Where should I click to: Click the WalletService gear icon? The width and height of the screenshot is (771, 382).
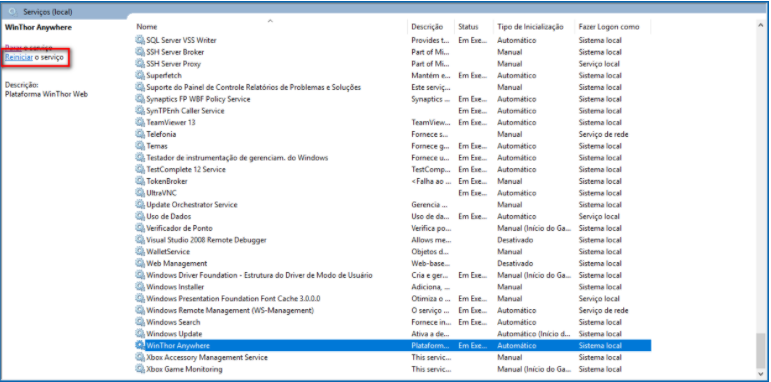pyautogui.click(x=140, y=252)
